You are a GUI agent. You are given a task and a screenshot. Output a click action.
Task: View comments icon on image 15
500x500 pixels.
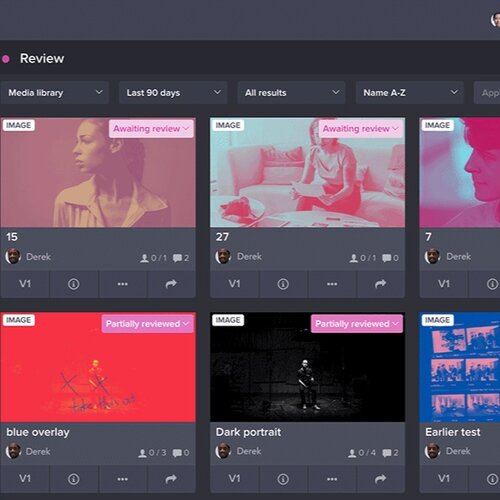tap(177, 258)
